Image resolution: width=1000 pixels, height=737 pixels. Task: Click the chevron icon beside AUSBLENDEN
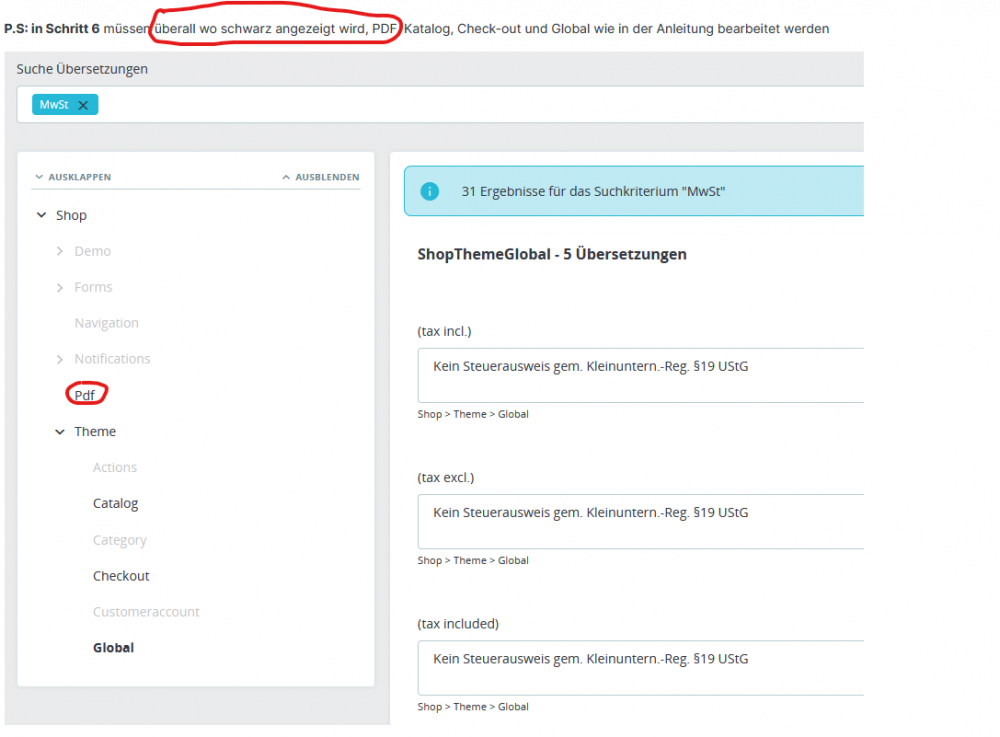tap(286, 176)
